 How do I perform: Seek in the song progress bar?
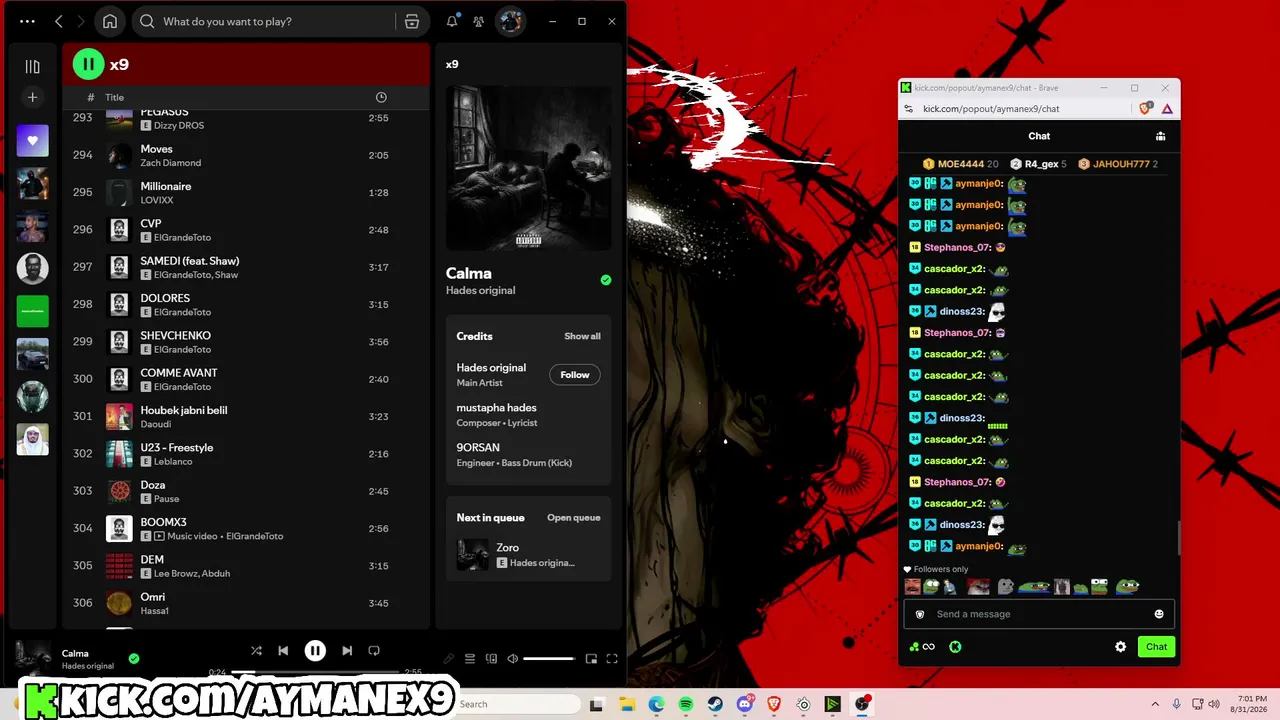[x=315, y=672]
